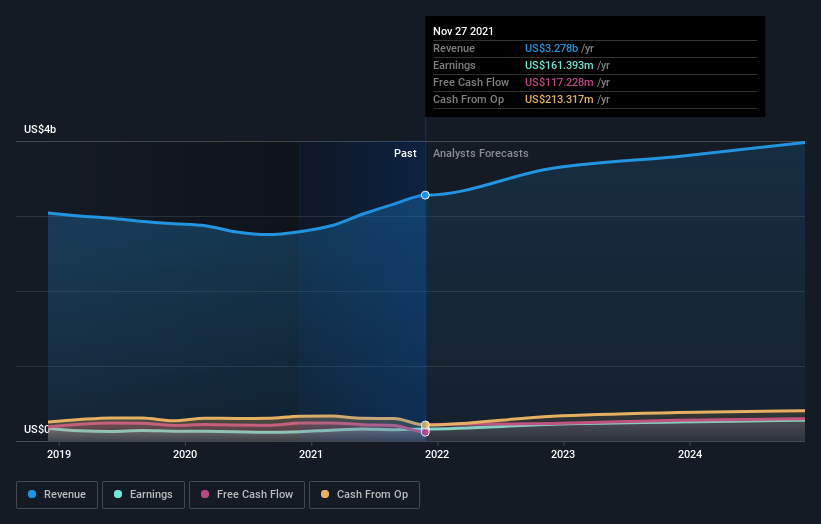Select the 2023 x-axis label

pos(563,454)
